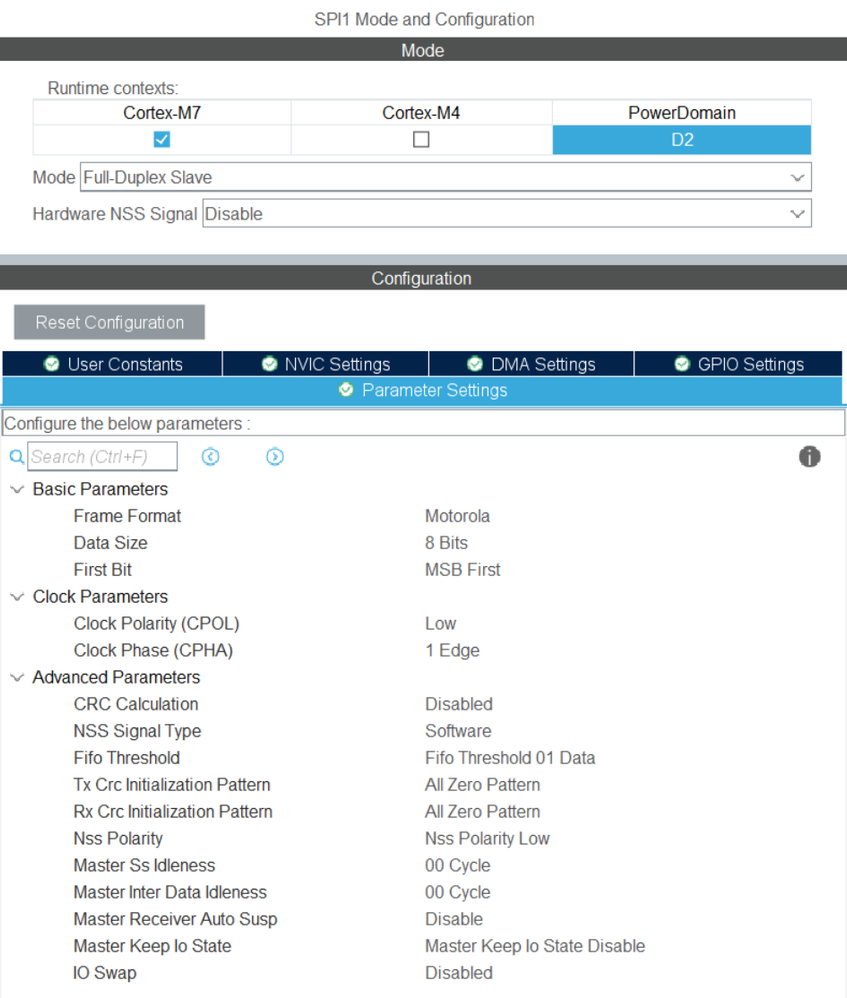Click the parameter search field

coord(102,456)
